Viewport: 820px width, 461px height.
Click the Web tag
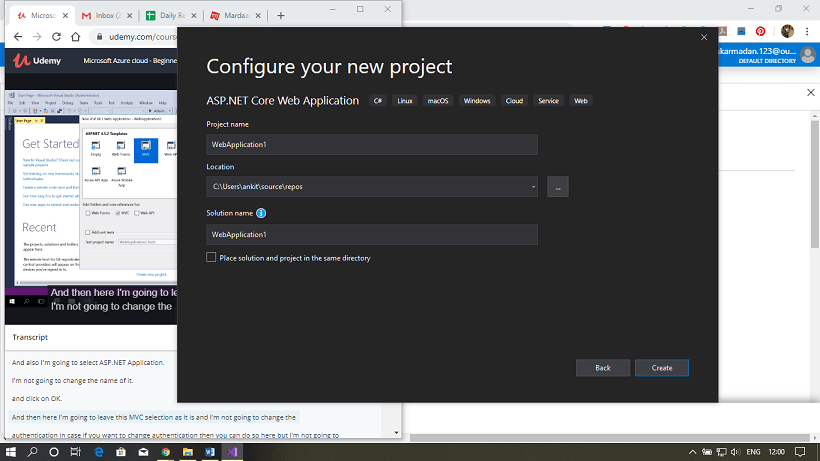[580, 101]
